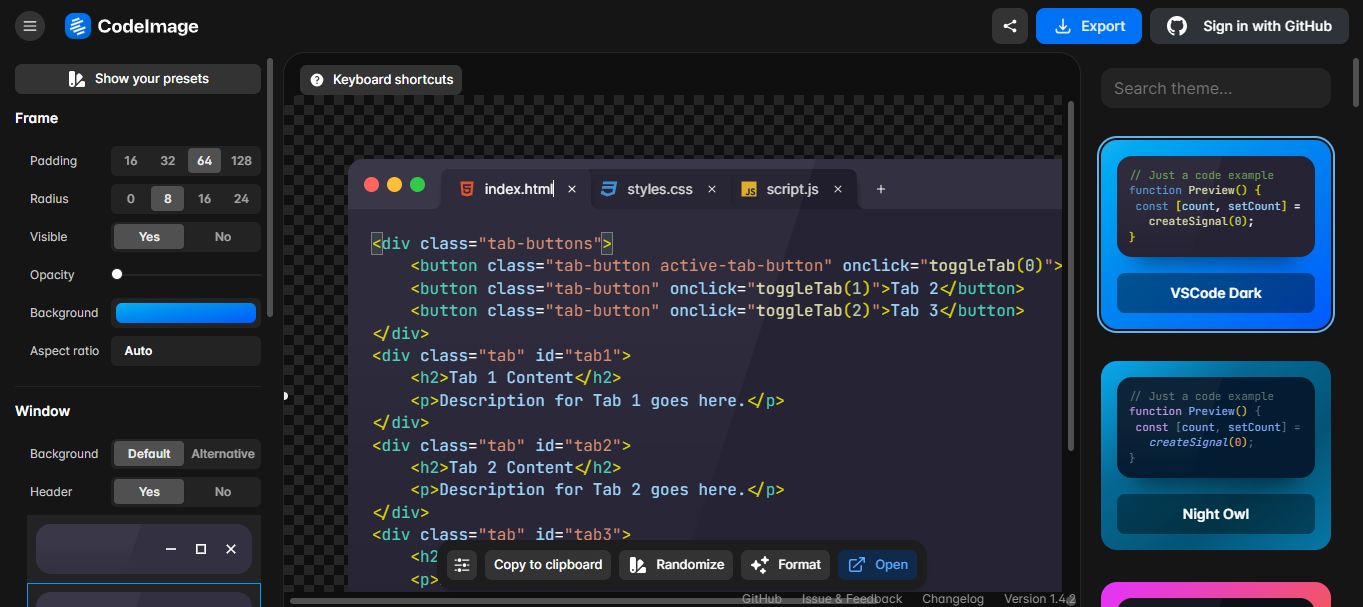Open the blue frame Background color picker

186,313
